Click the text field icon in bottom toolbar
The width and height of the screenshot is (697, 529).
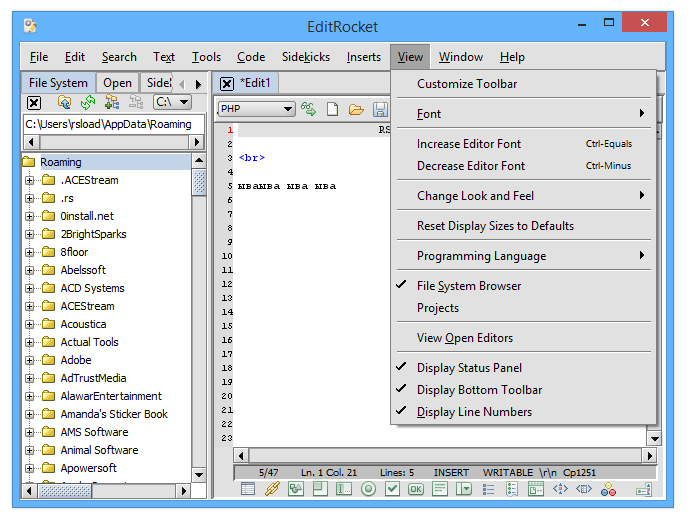[344, 489]
